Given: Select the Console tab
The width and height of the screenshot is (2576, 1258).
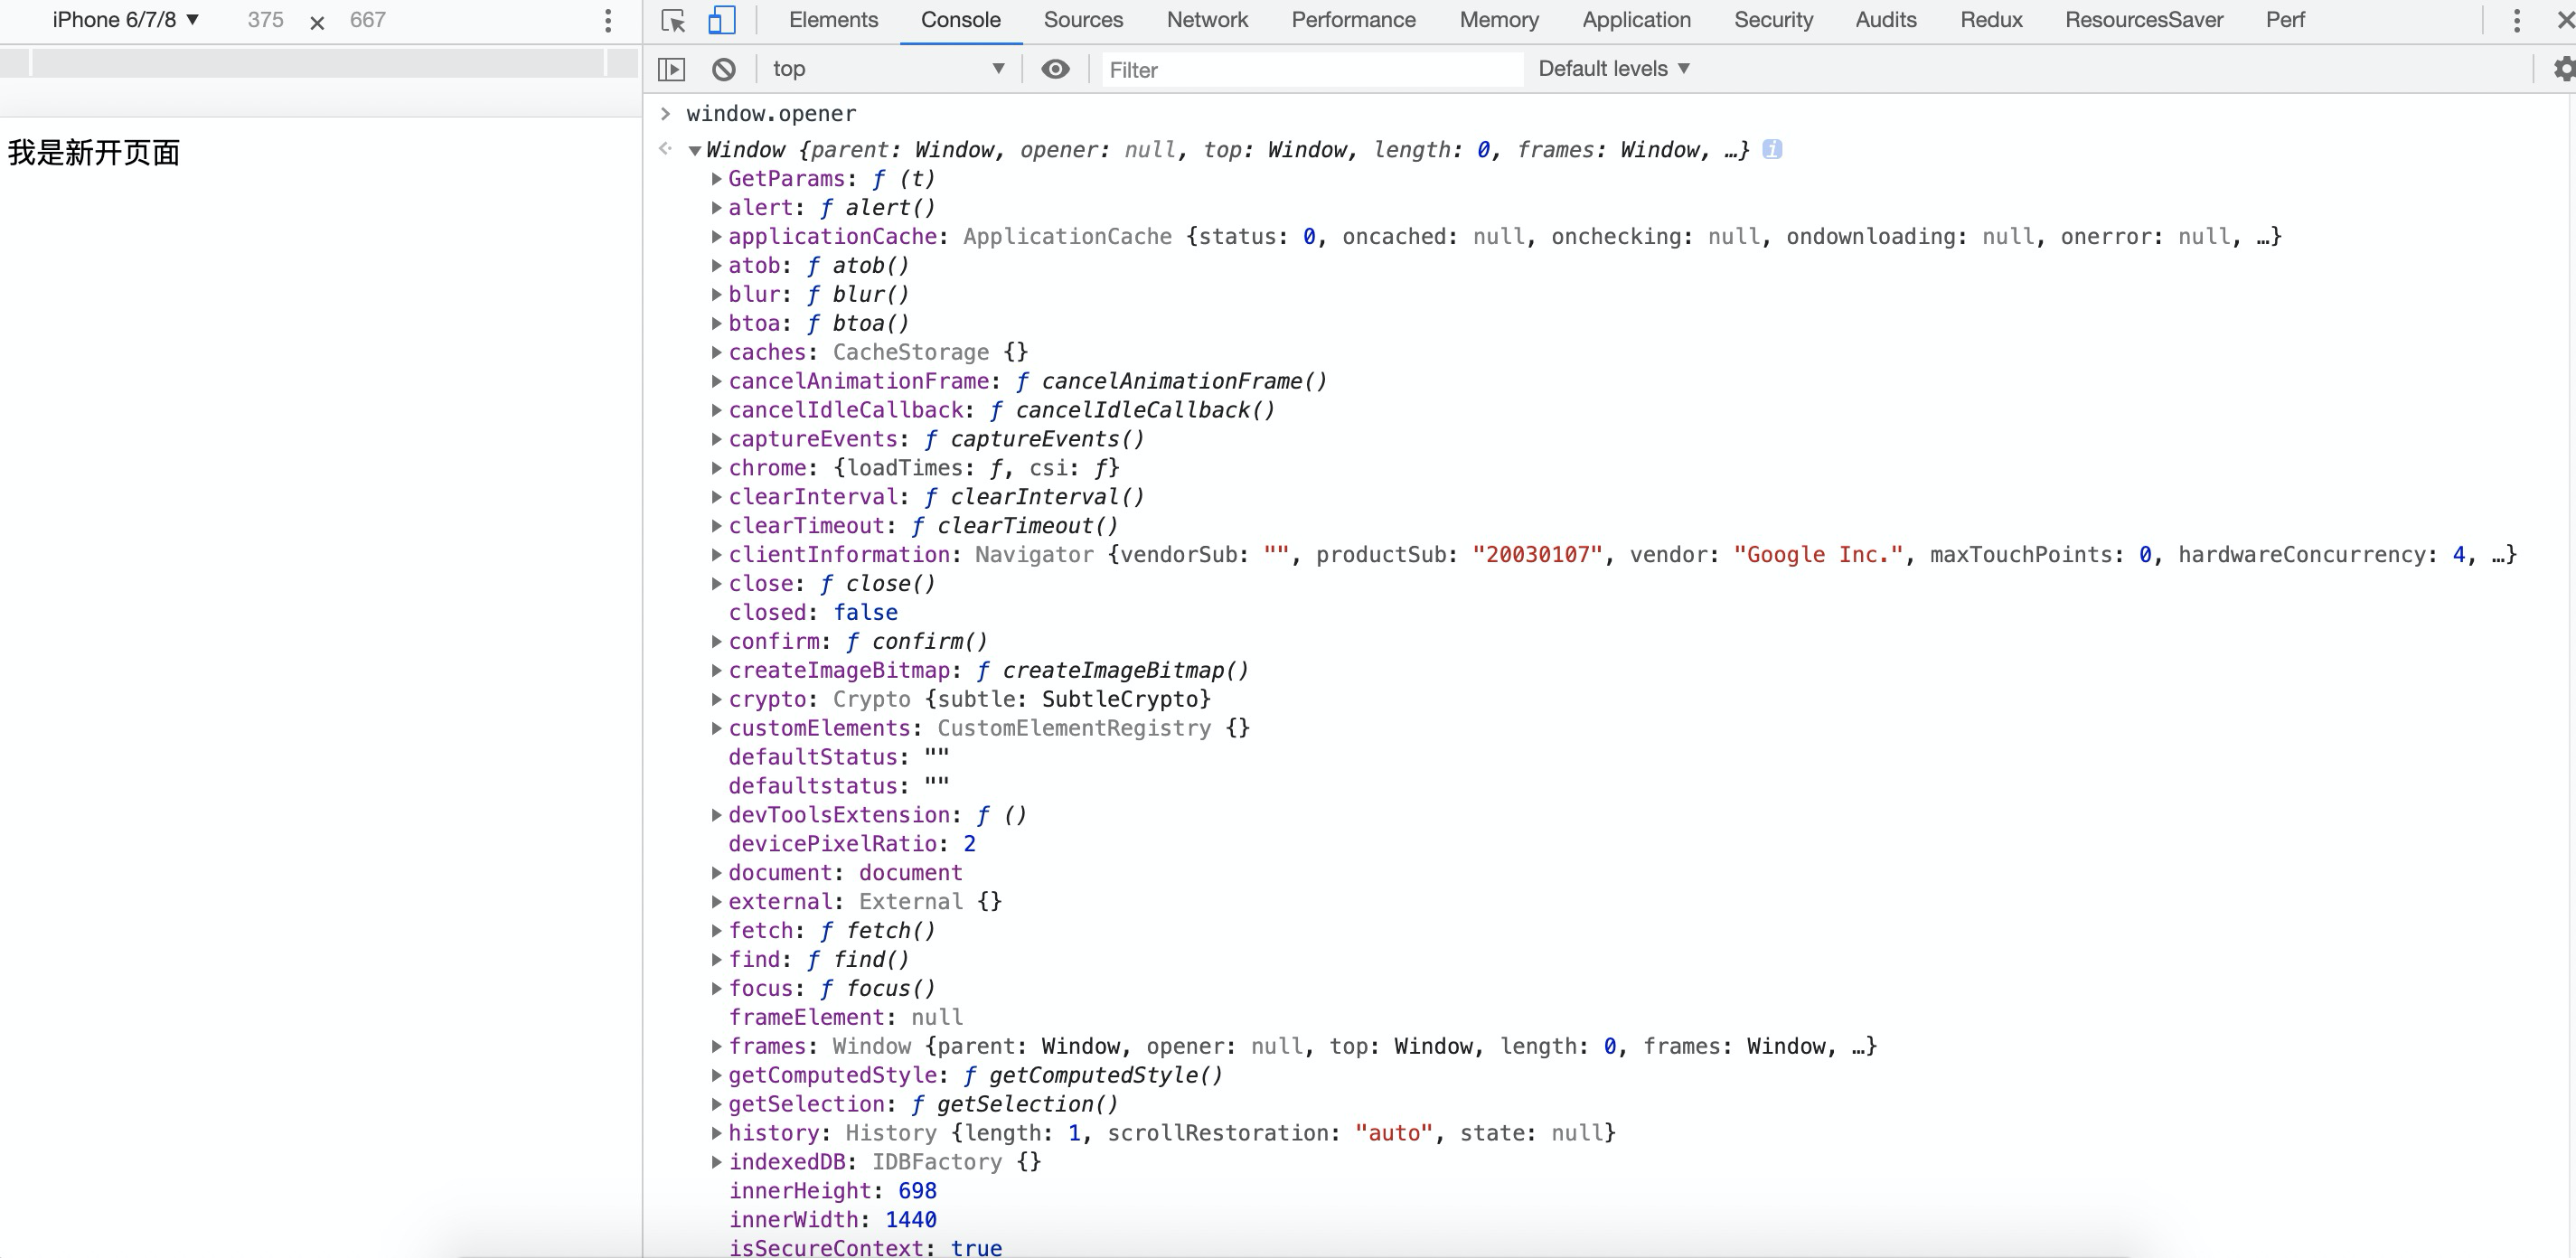Looking at the screenshot, I should click(960, 20).
